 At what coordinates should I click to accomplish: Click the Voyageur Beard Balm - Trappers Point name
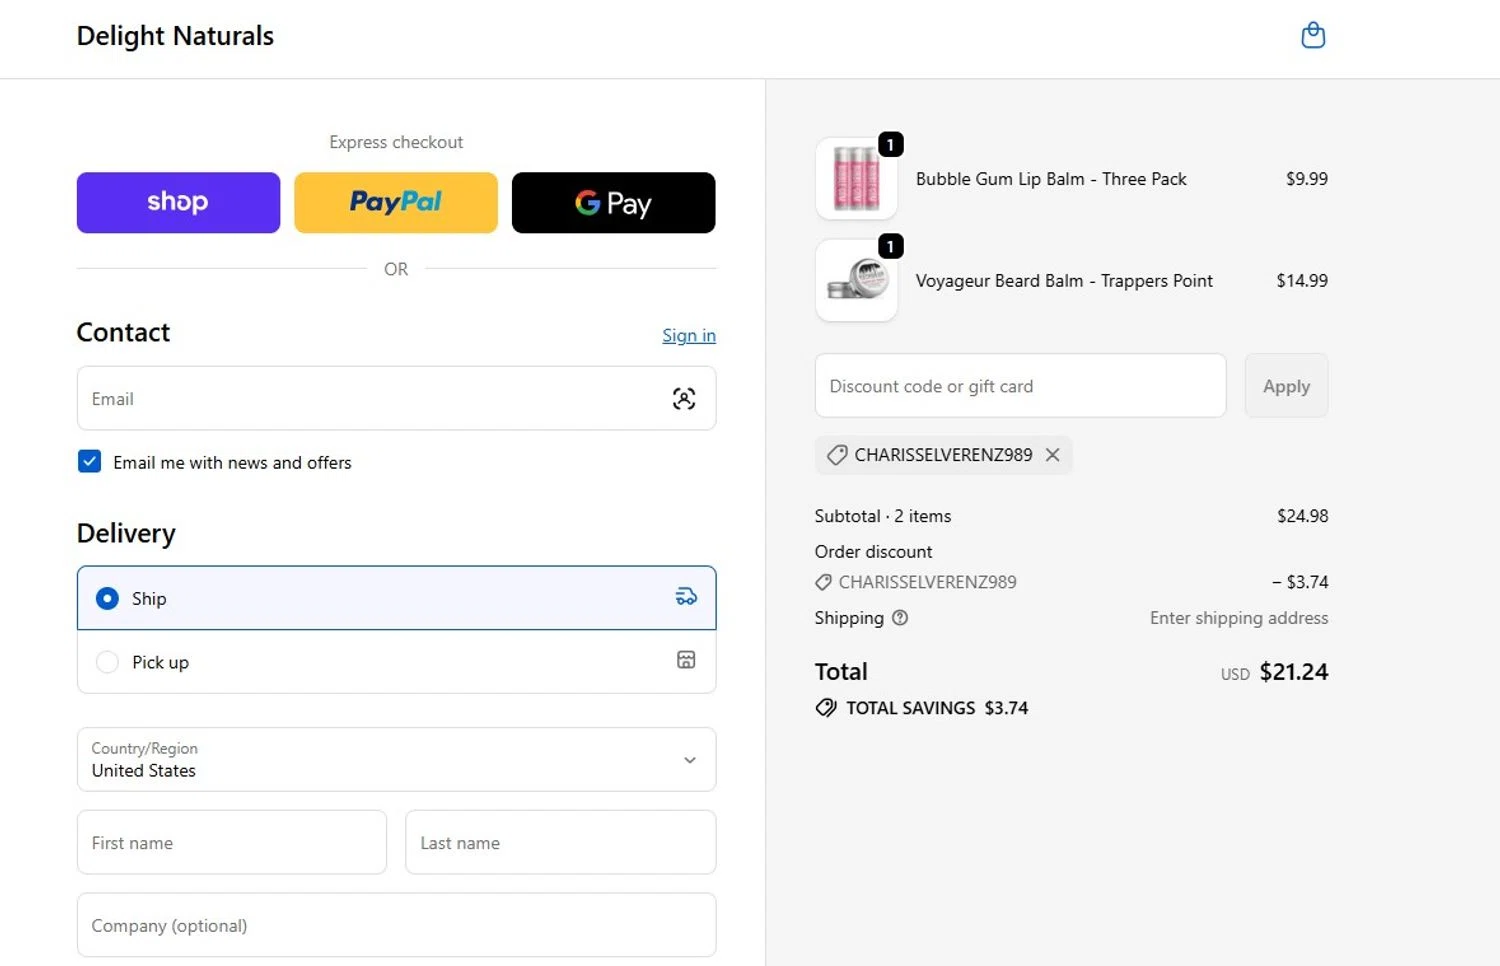(1064, 281)
